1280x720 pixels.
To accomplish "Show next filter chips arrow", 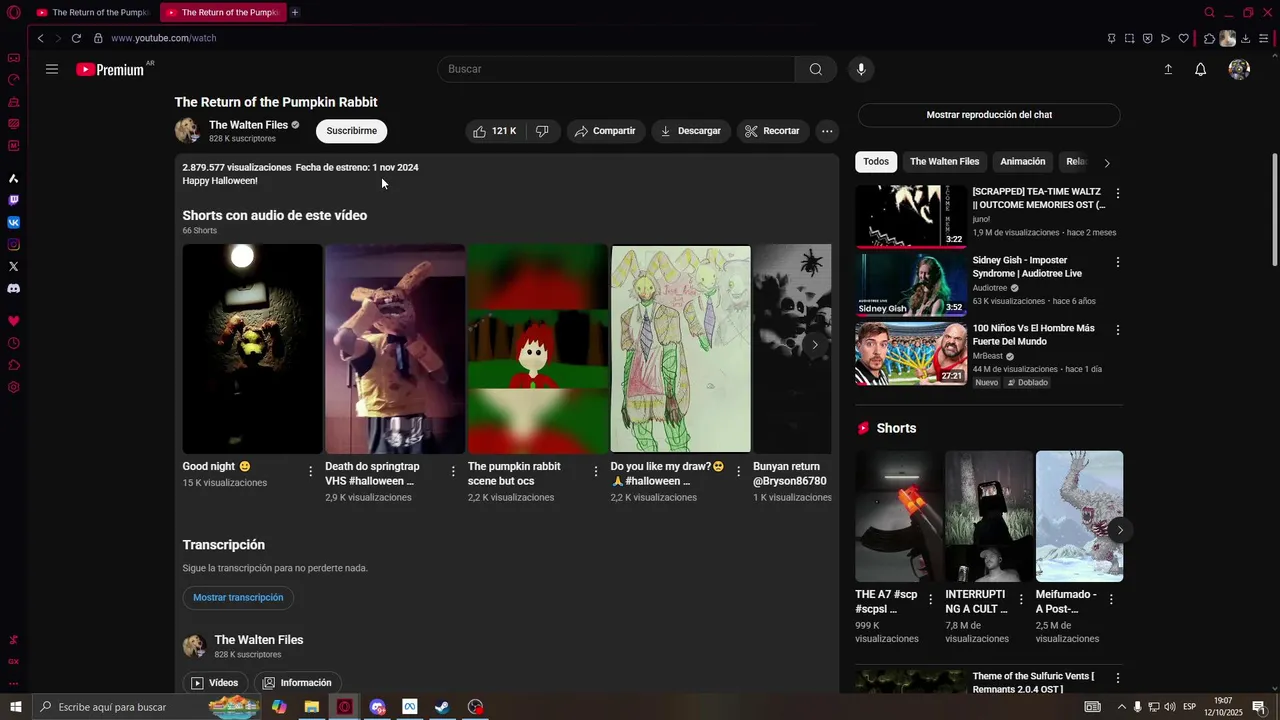I will coord(1106,163).
